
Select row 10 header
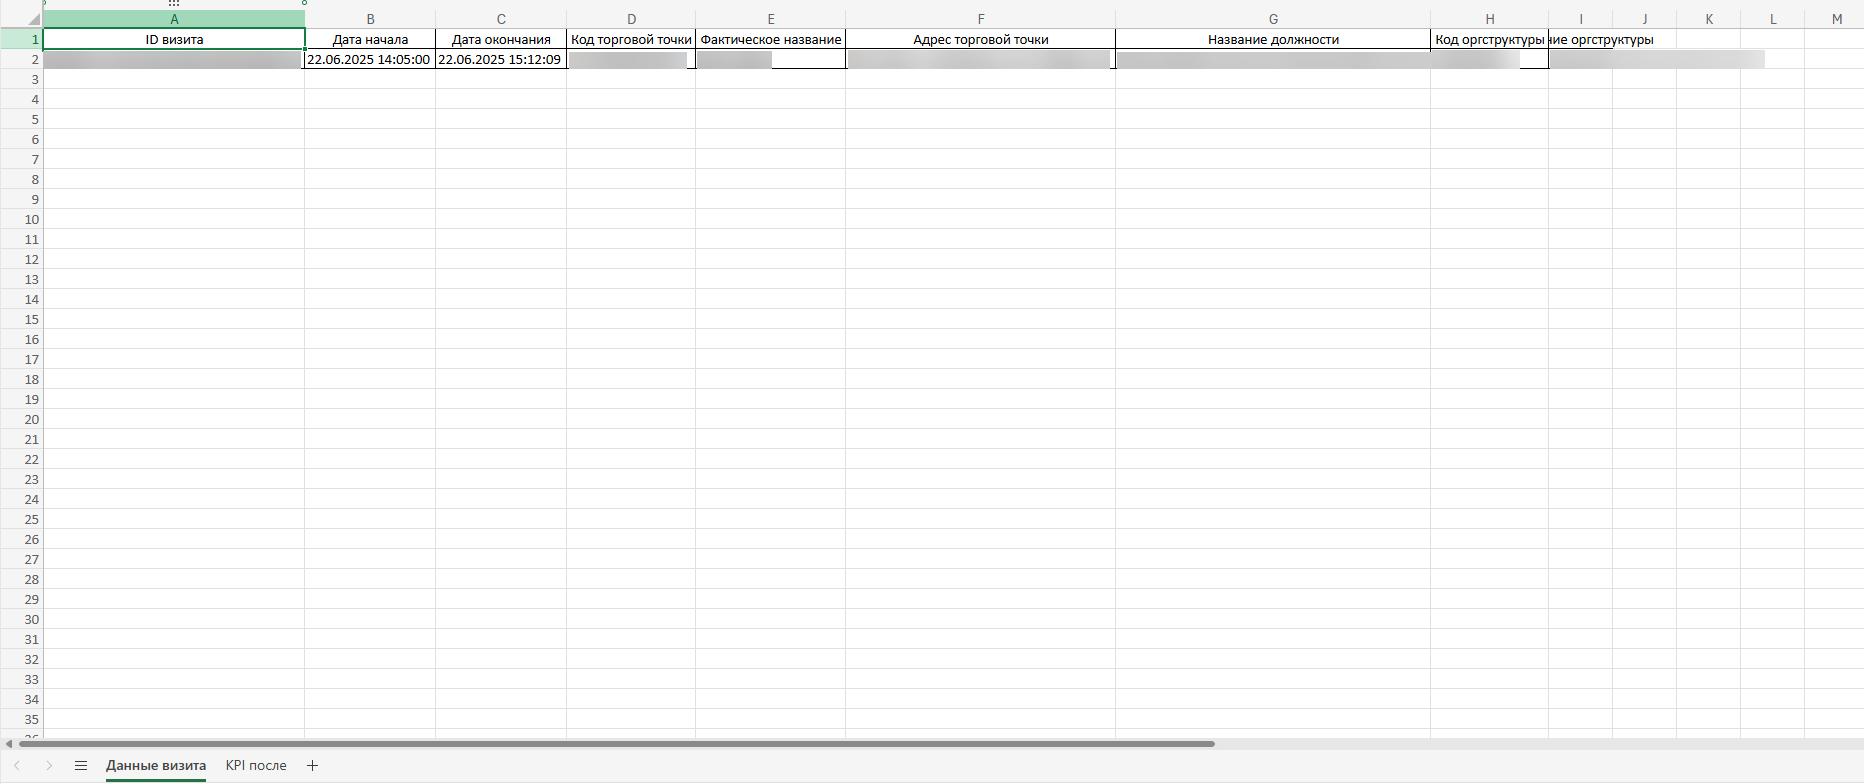point(22,219)
